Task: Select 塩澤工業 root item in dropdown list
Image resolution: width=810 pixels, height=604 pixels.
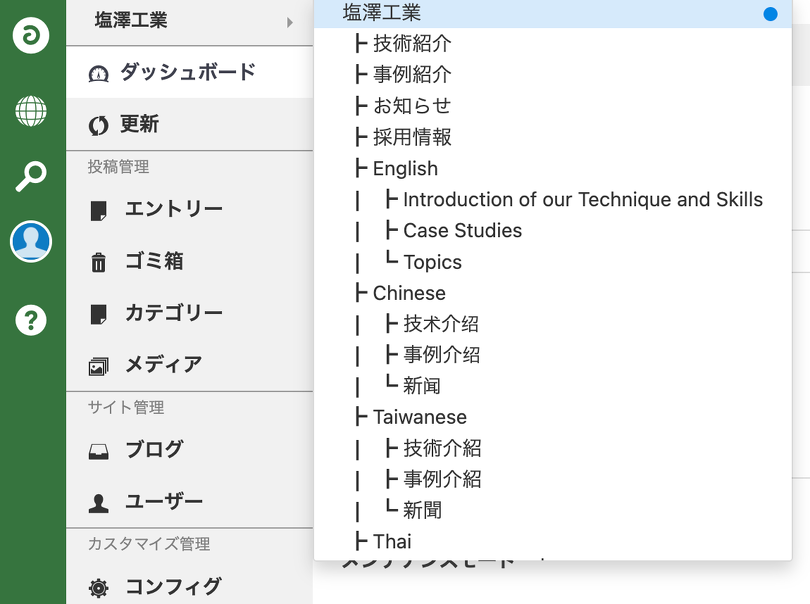Action: (x=382, y=13)
